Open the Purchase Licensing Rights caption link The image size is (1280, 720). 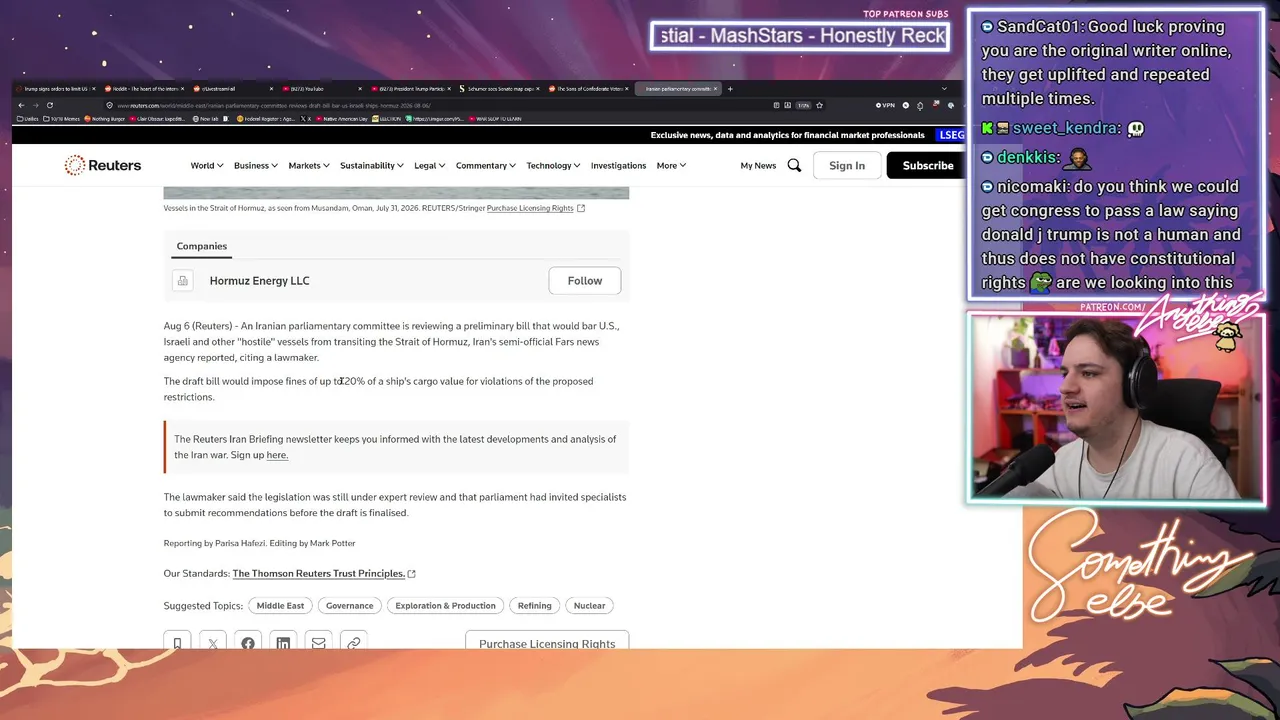(x=530, y=208)
